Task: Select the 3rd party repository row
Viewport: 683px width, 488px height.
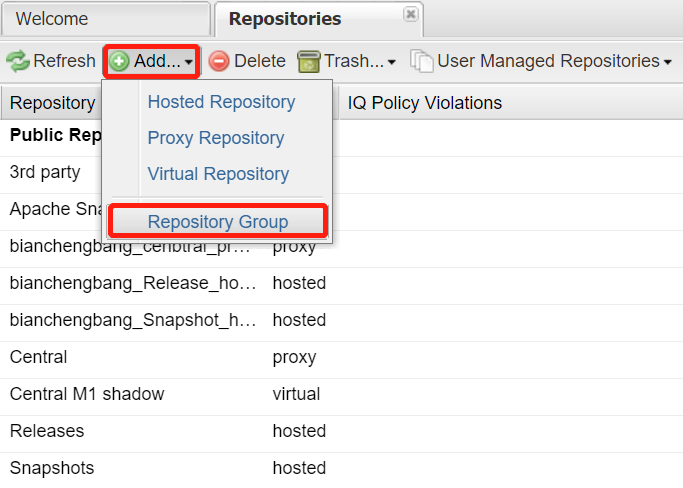Action: (45, 172)
